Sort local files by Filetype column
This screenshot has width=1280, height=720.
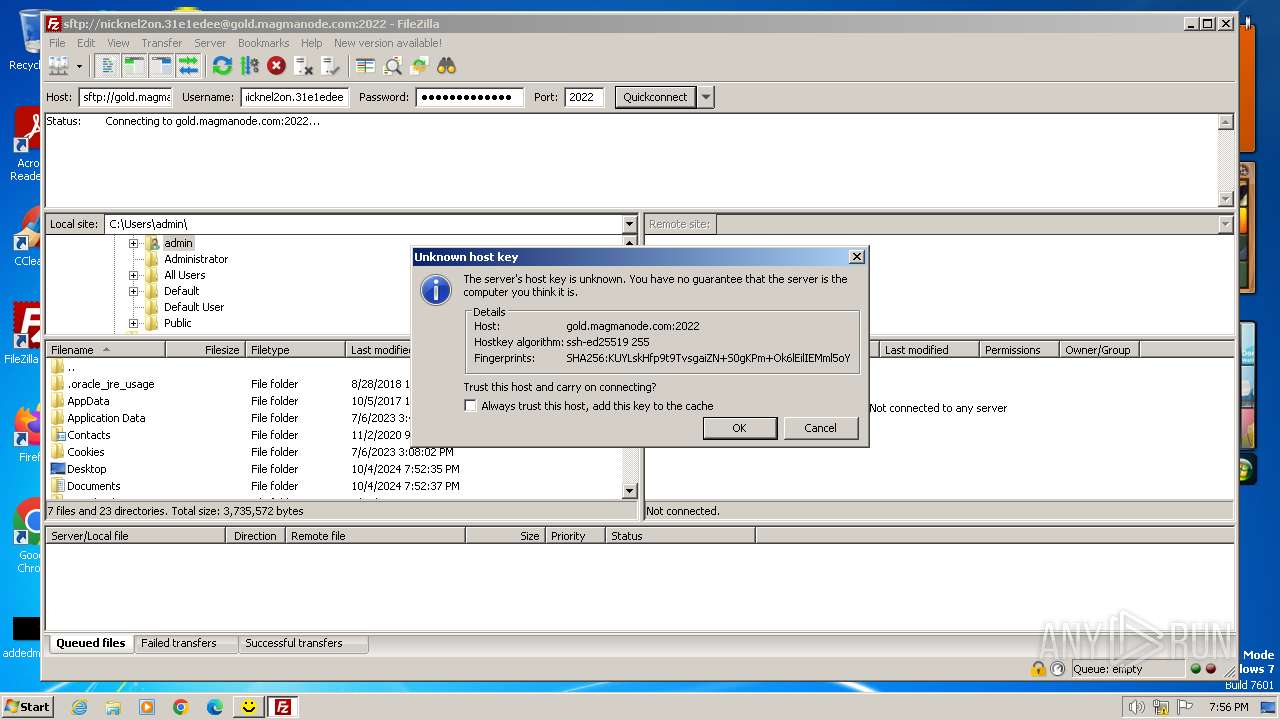[296, 350]
